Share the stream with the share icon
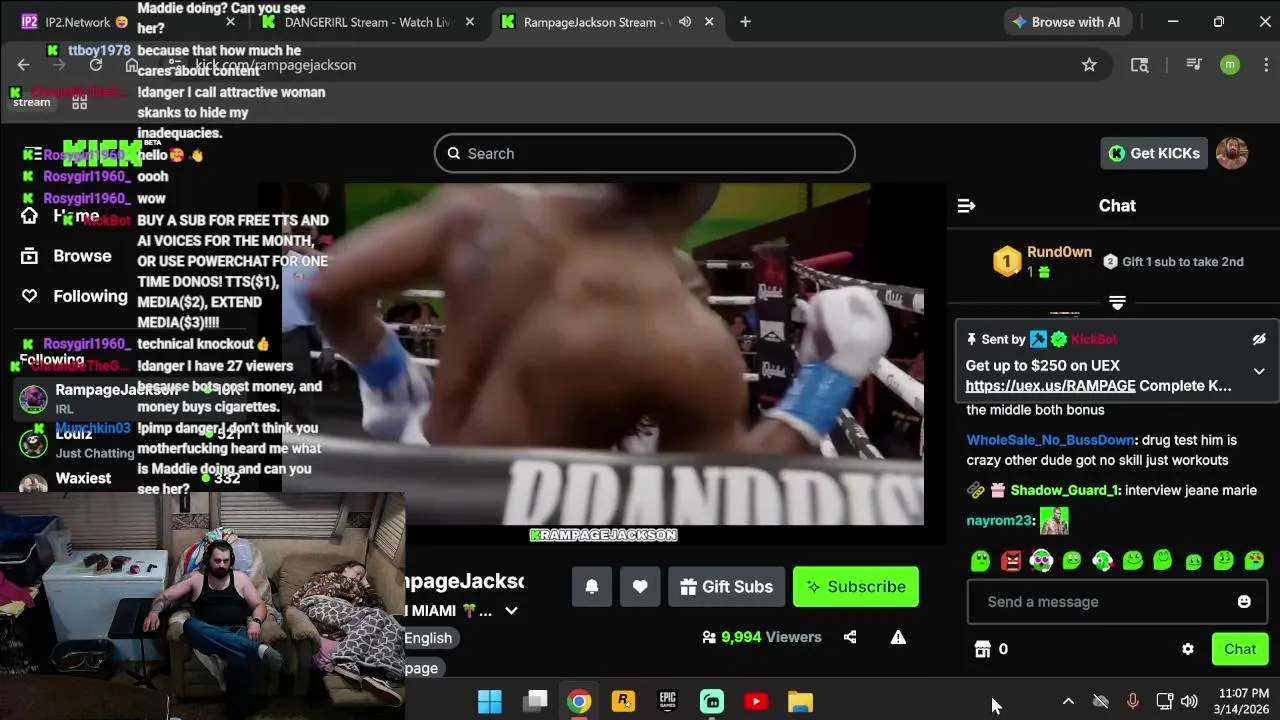Image resolution: width=1280 pixels, height=720 pixels. coord(850,637)
